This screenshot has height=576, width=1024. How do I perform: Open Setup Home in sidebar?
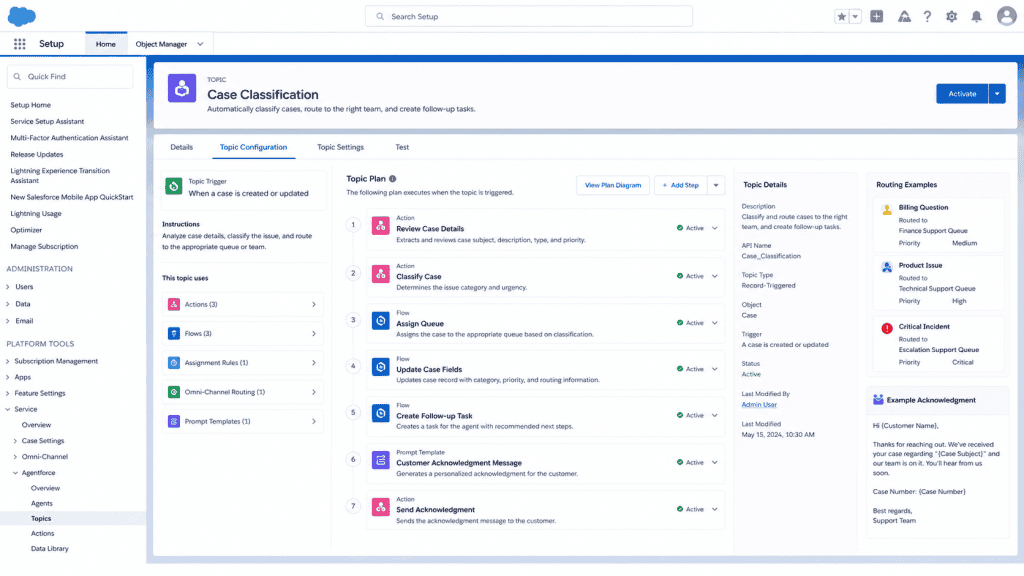pos(30,105)
